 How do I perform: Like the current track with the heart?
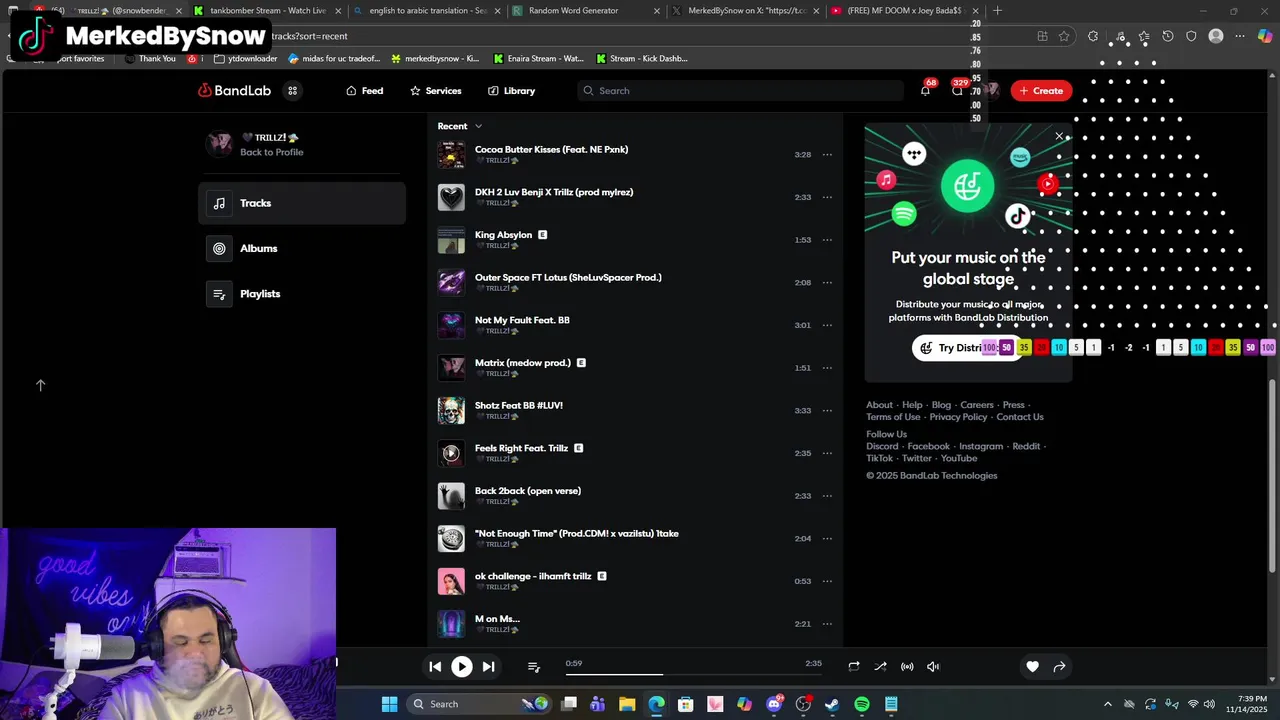point(1033,667)
